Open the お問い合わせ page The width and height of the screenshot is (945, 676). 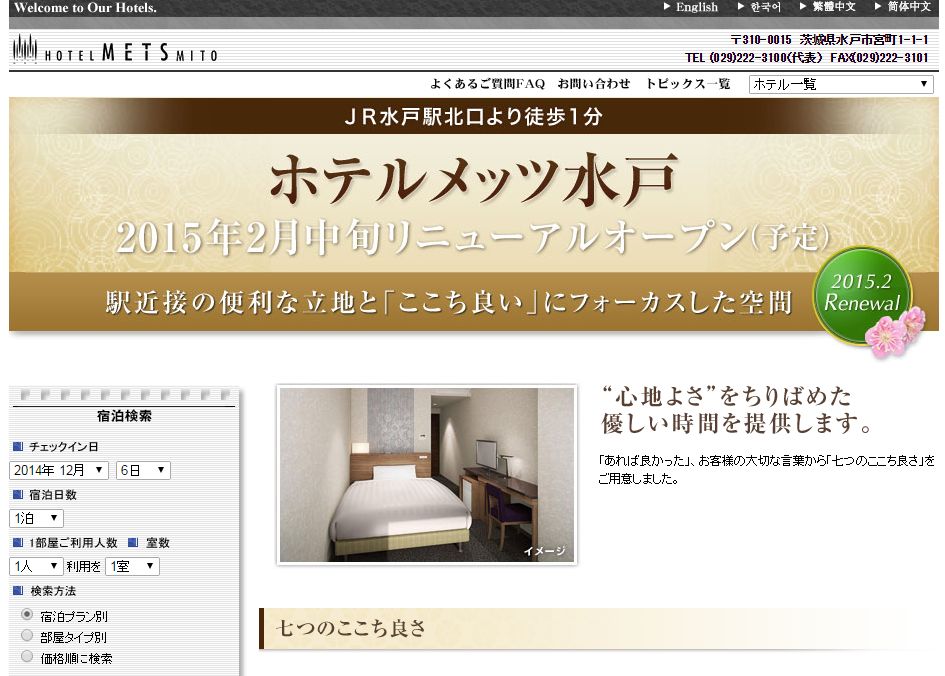tap(594, 84)
